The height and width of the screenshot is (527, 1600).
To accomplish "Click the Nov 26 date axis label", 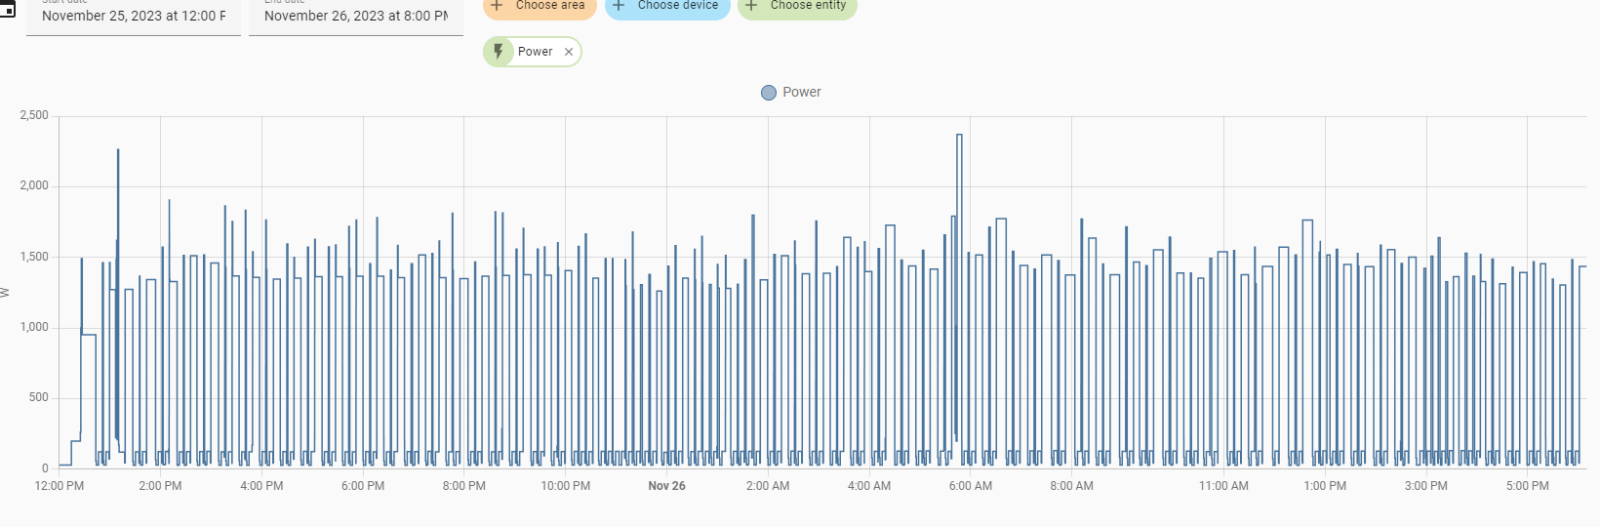I will (667, 486).
